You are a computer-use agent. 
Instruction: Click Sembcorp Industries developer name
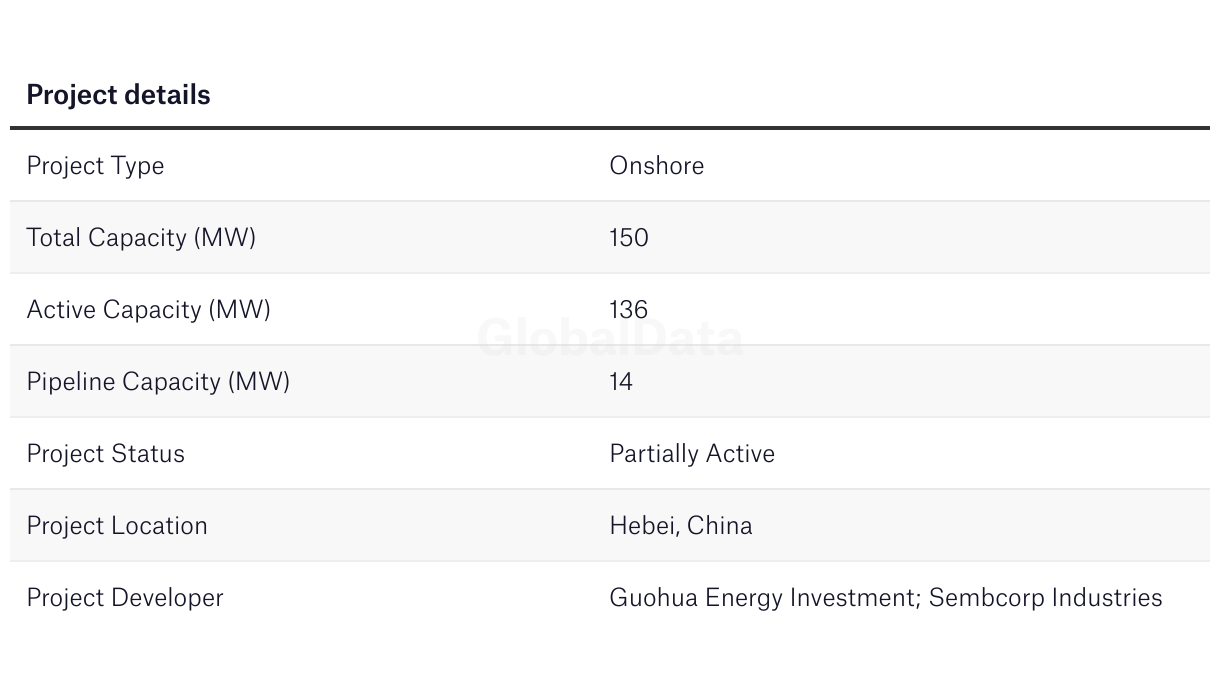point(1046,598)
